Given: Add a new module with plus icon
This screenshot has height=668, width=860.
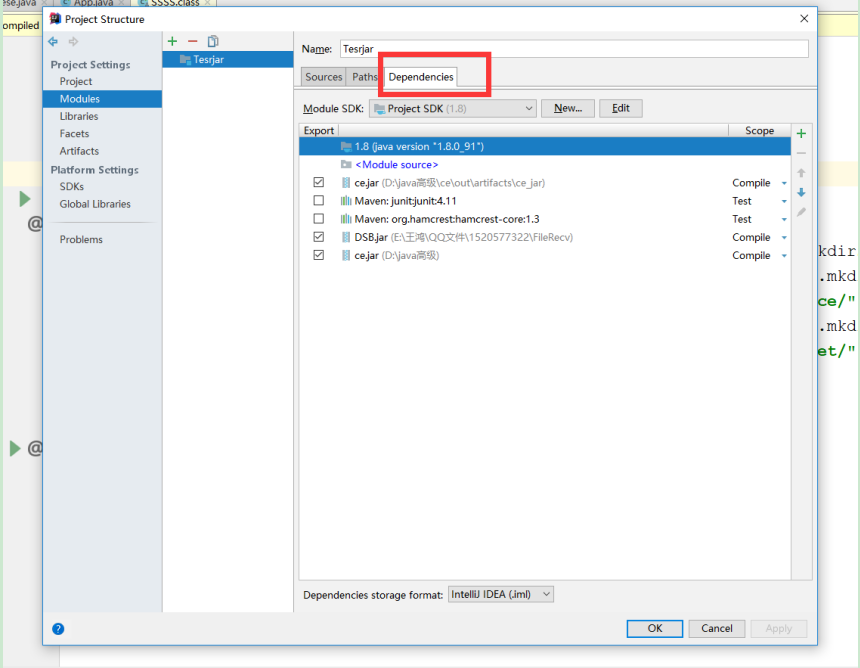Looking at the screenshot, I should [x=172, y=41].
